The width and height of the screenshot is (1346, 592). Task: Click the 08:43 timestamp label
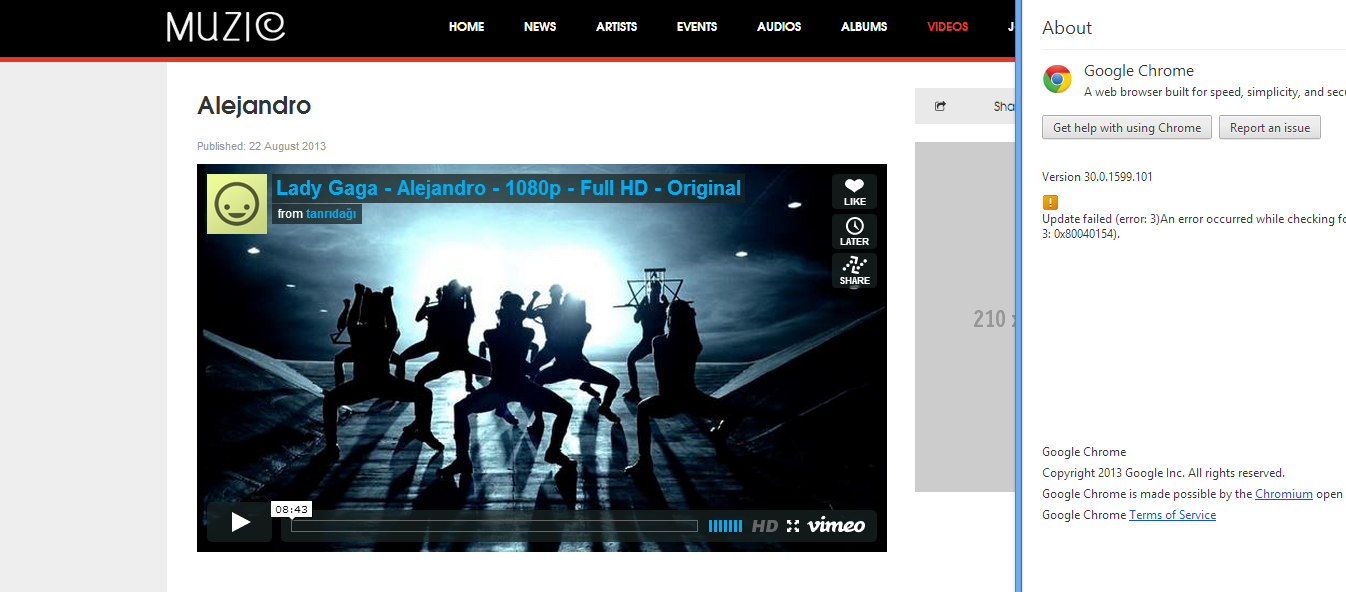point(291,509)
